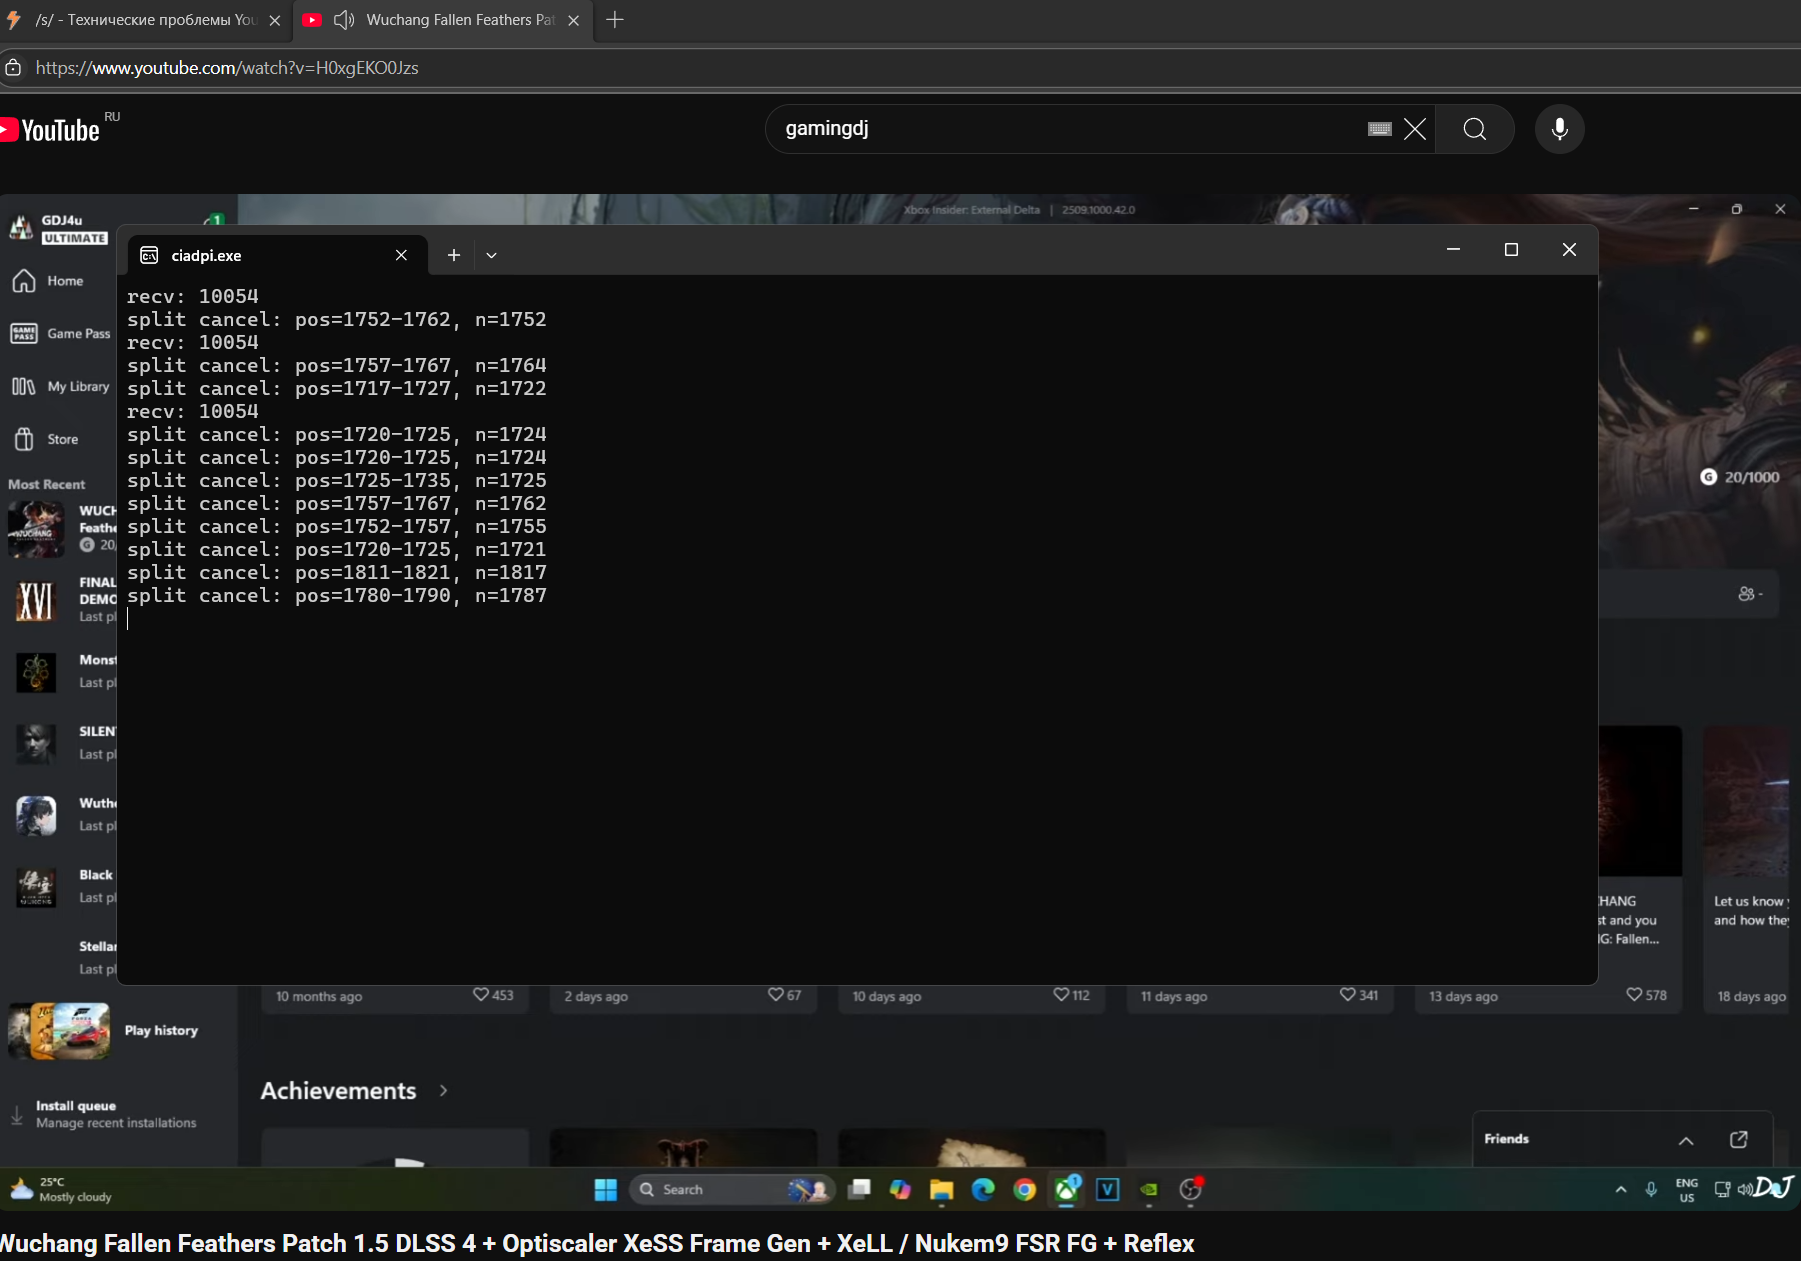The height and width of the screenshot is (1261, 1801).
Task: Open the Achievements heading
Action: coord(338,1091)
